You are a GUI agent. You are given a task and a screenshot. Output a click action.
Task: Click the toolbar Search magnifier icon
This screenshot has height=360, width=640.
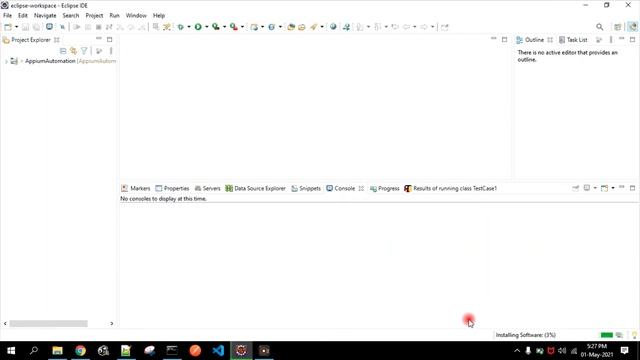click(x=599, y=27)
